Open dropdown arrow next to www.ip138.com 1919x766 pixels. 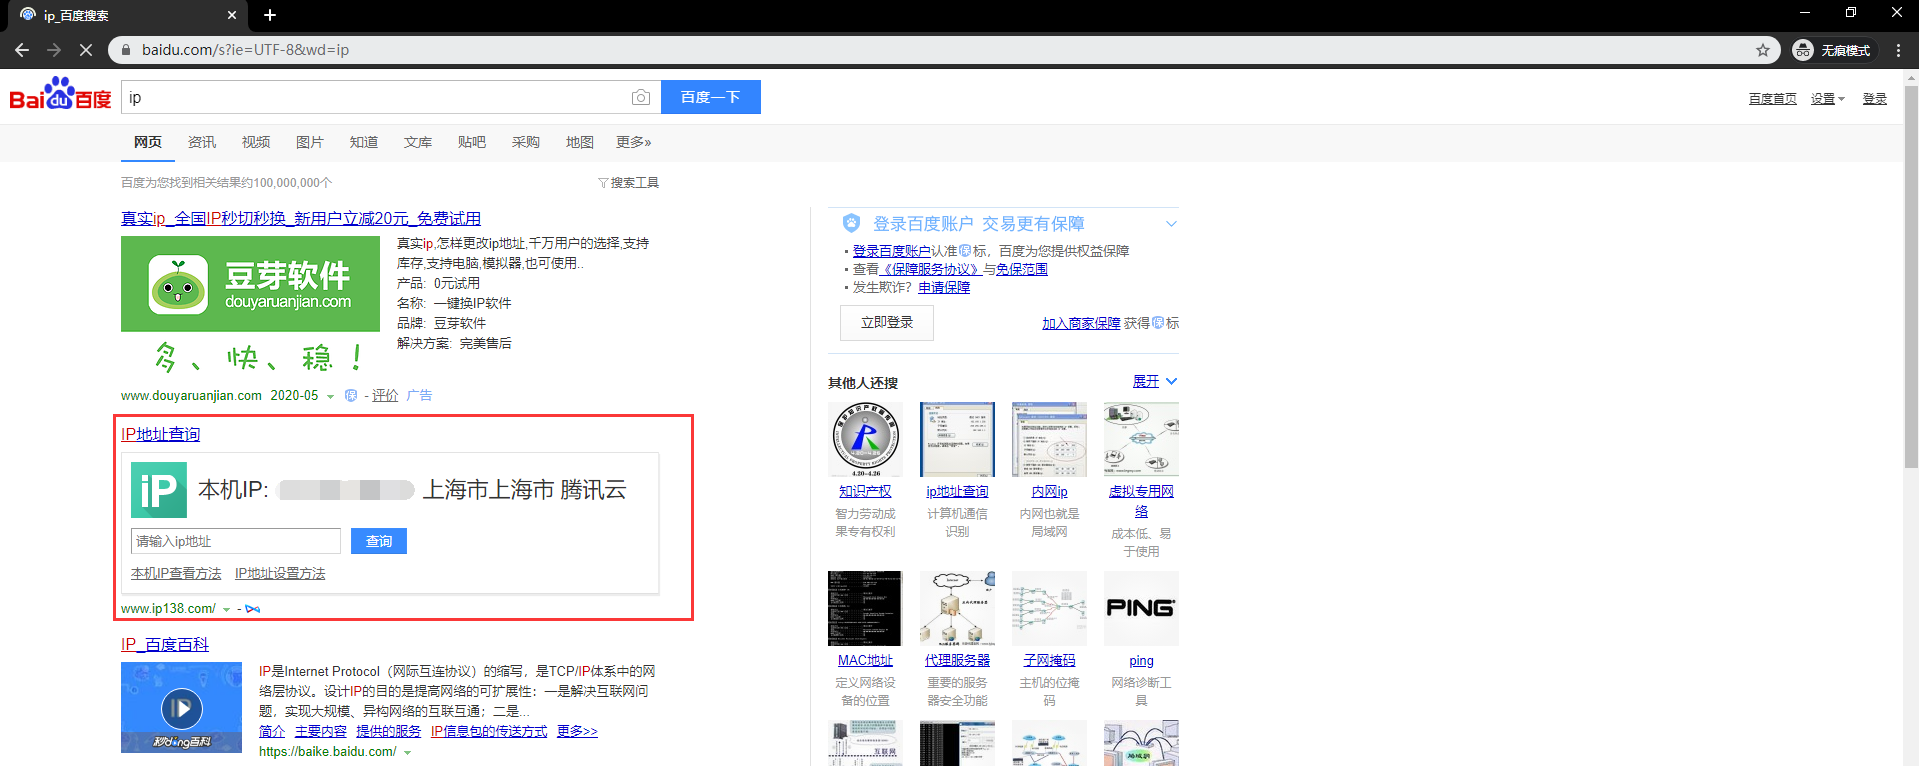pos(227,610)
